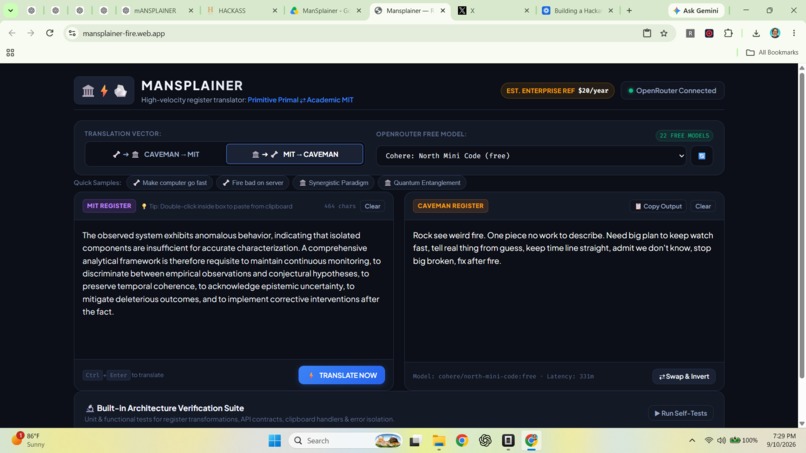
Task: Load 'Fire bad on server' sample
Action: click(x=252, y=183)
